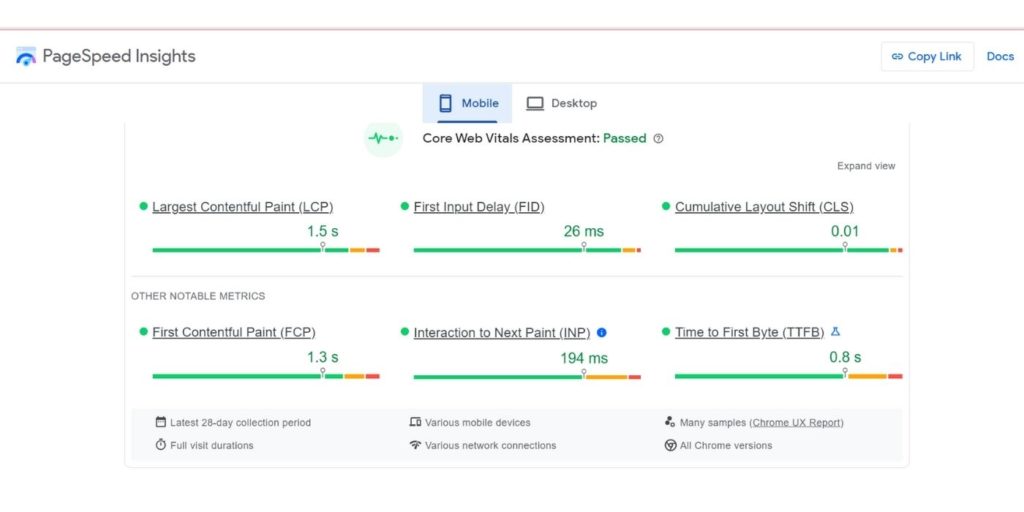Click the Latest 28-day collection period text
The width and height of the screenshot is (1024, 512).
point(240,423)
